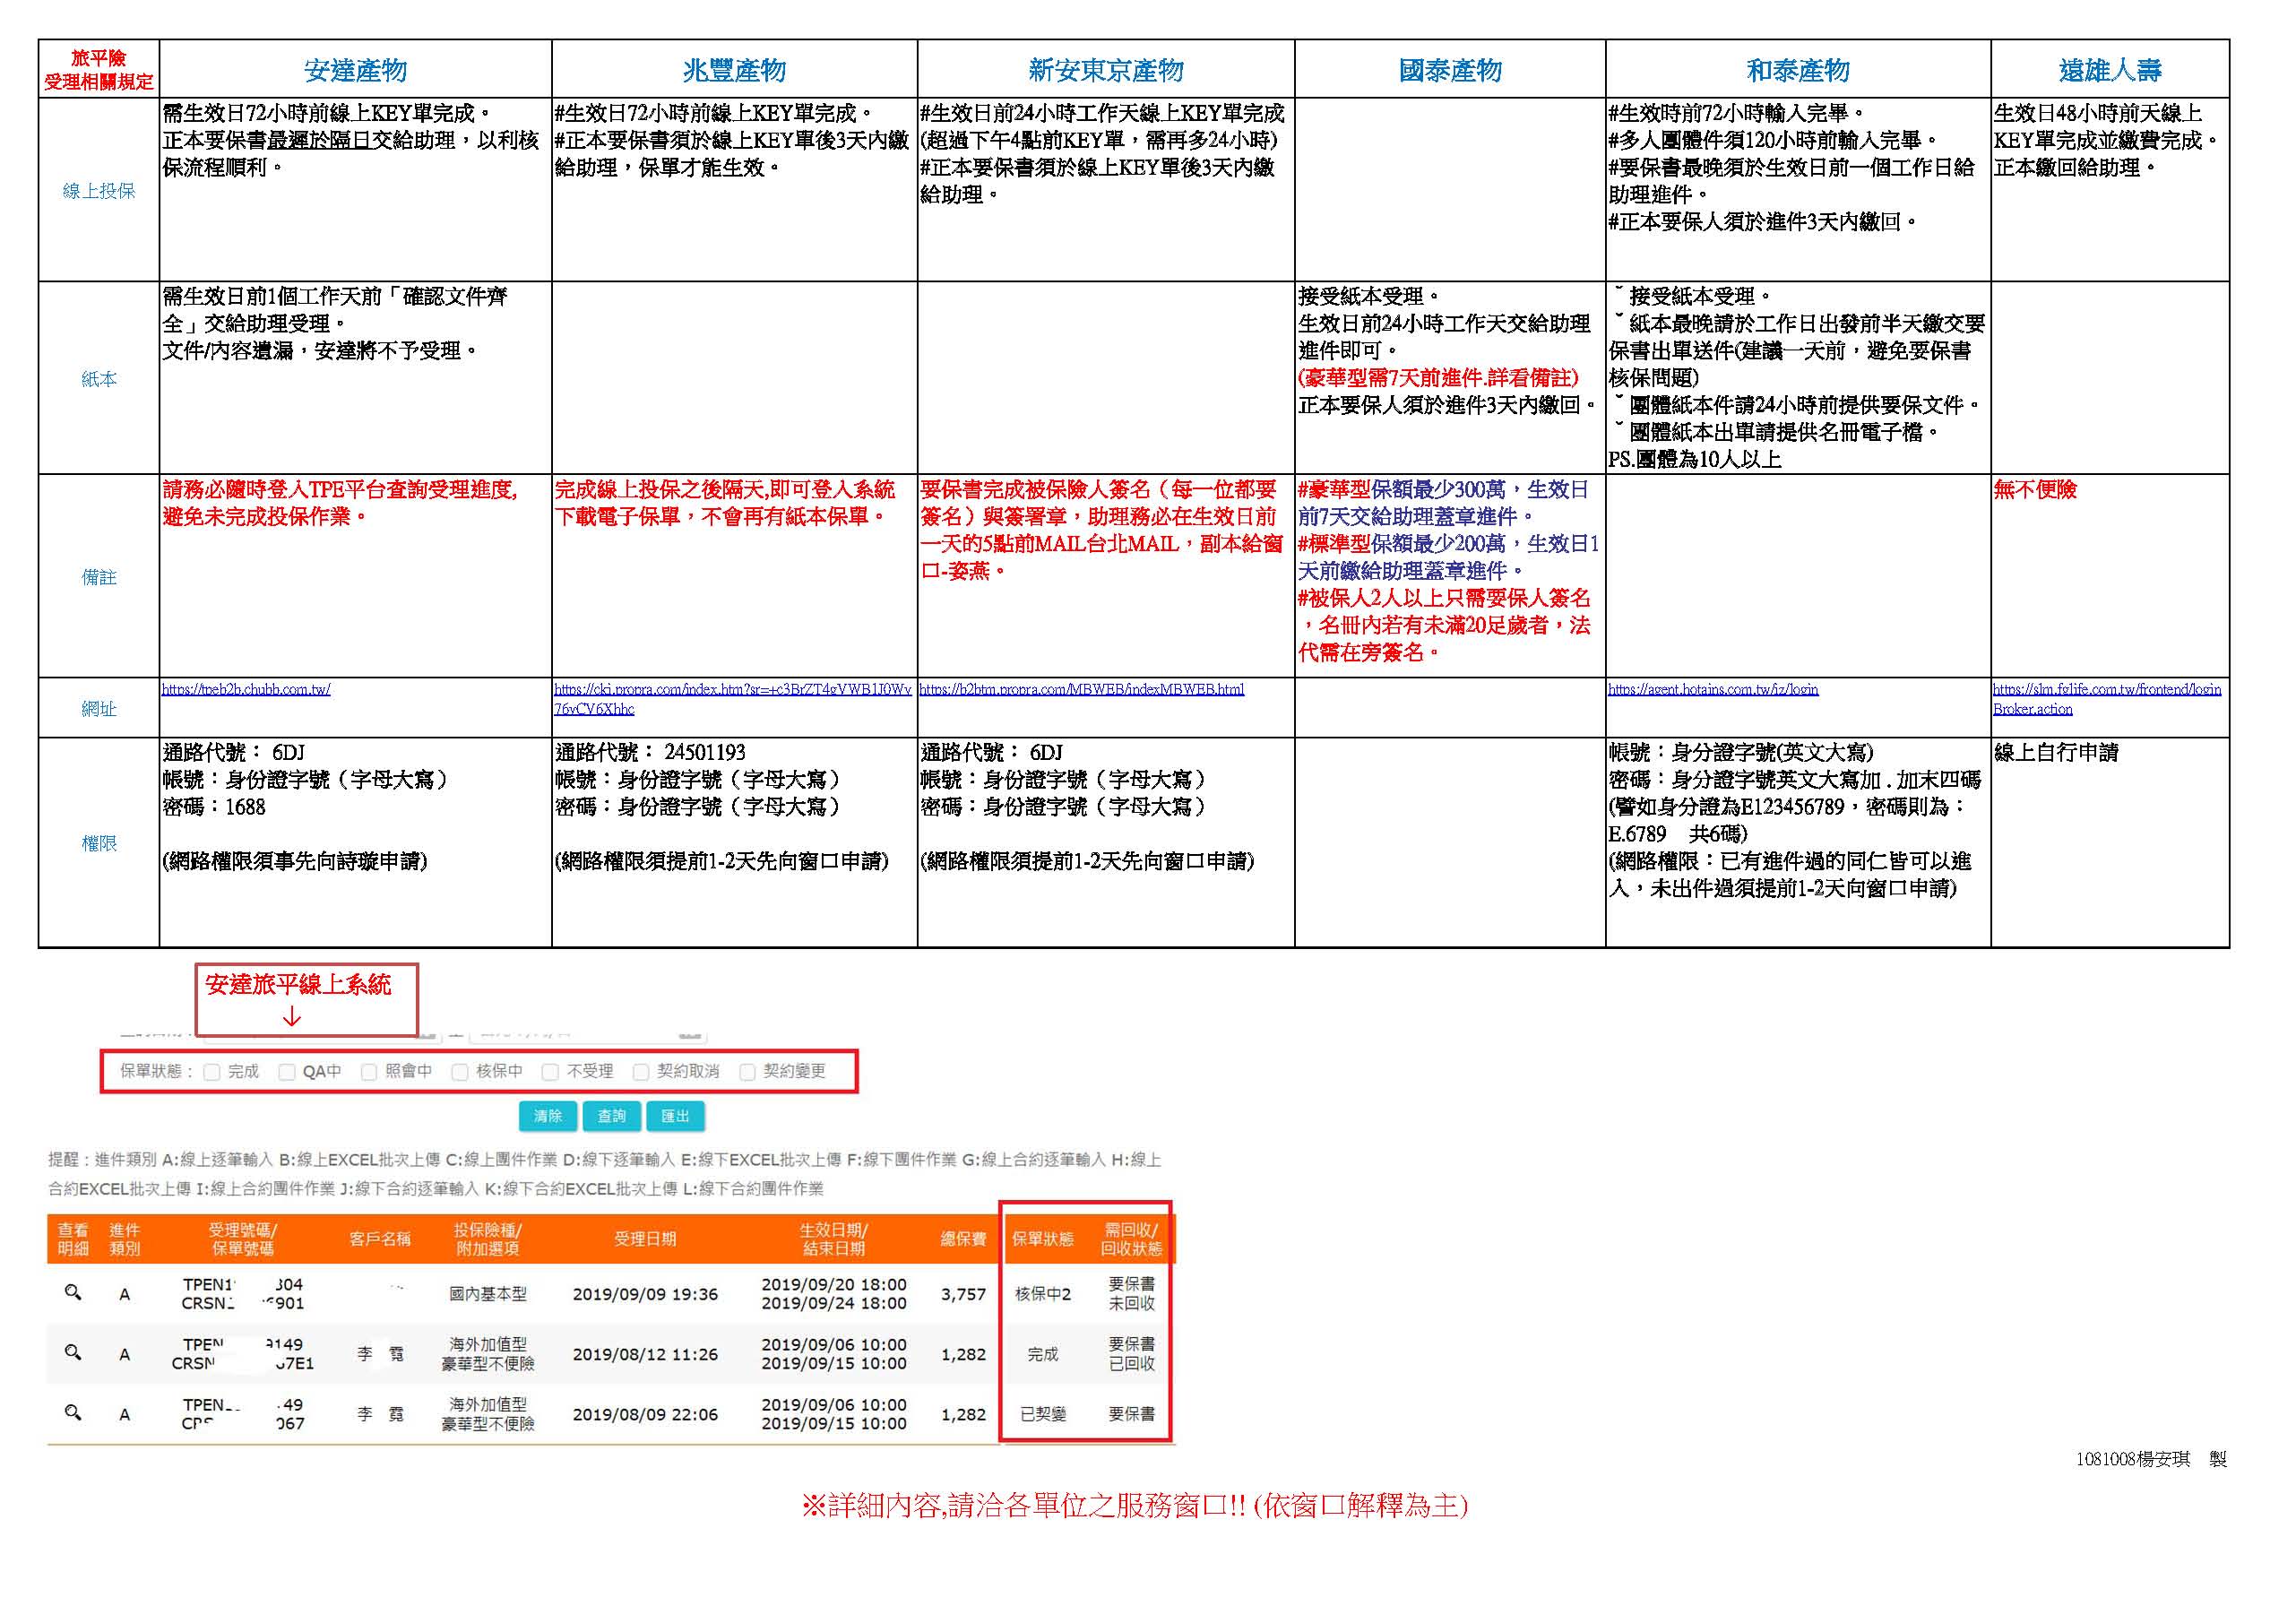Screen dimensions: 2296x1623
Task: Open details magnifier for 2019/09/09 19:36 row
Action: click(x=72, y=1292)
